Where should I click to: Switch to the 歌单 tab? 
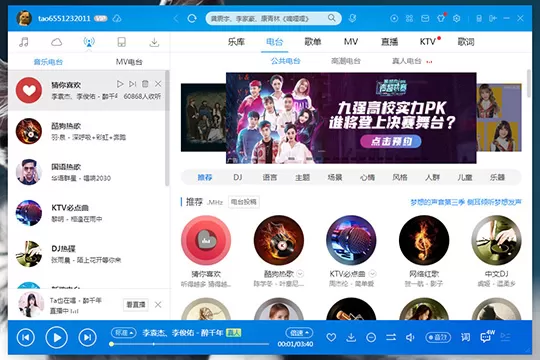[313, 42]
